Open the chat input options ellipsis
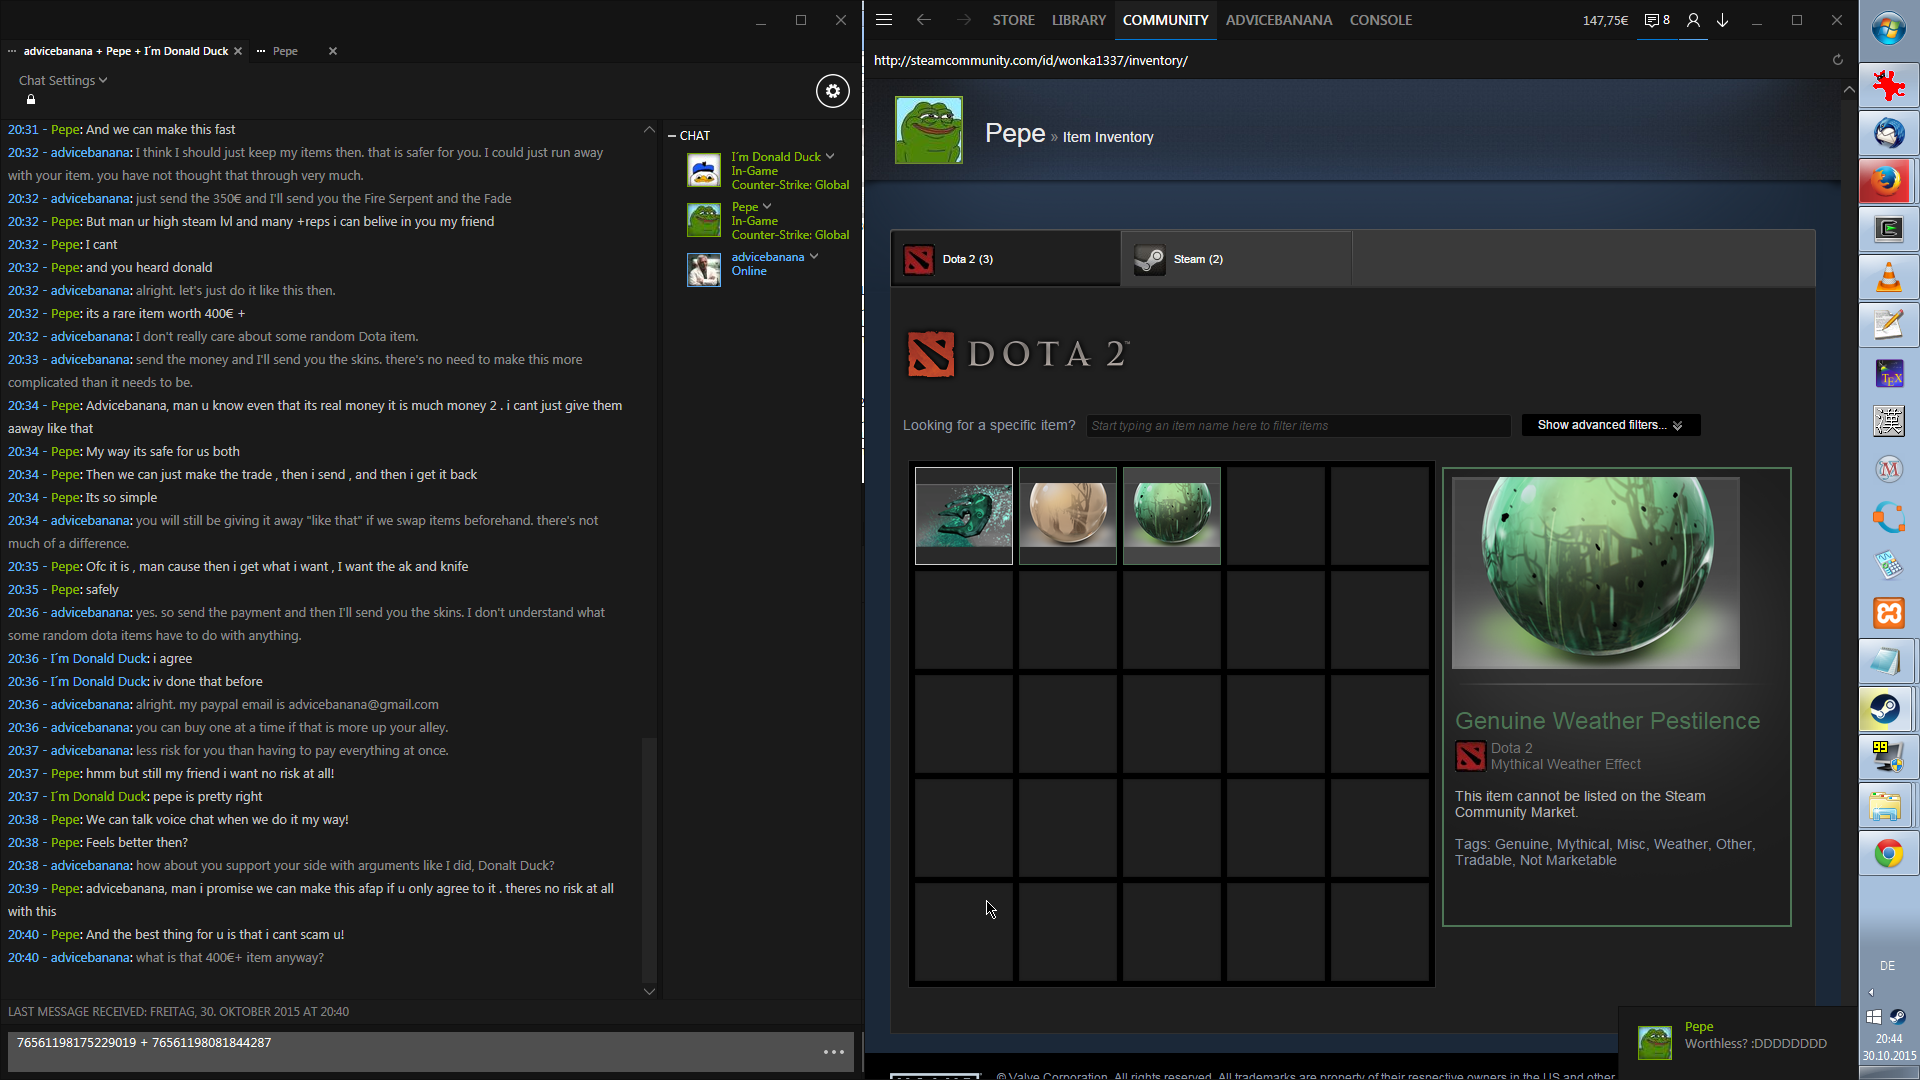1920x1080 pixels. pos(834,1052)
